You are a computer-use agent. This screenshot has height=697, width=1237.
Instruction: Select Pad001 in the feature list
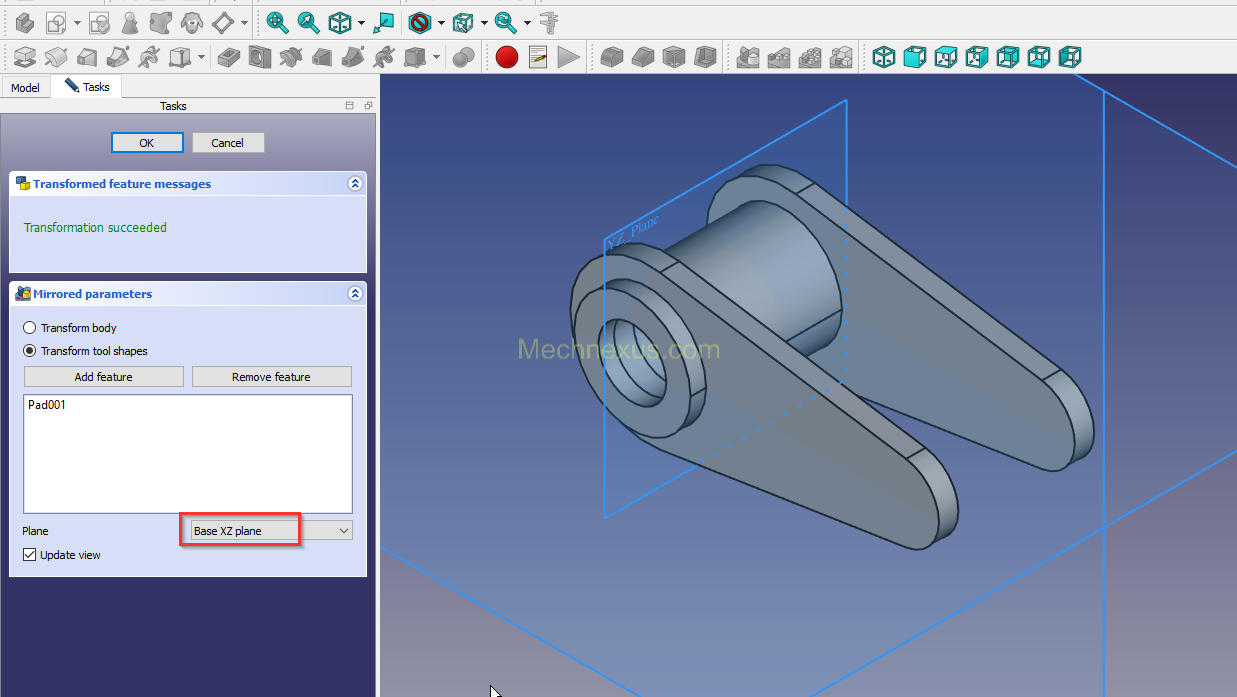pyautogui.click(x=47, y=405)
